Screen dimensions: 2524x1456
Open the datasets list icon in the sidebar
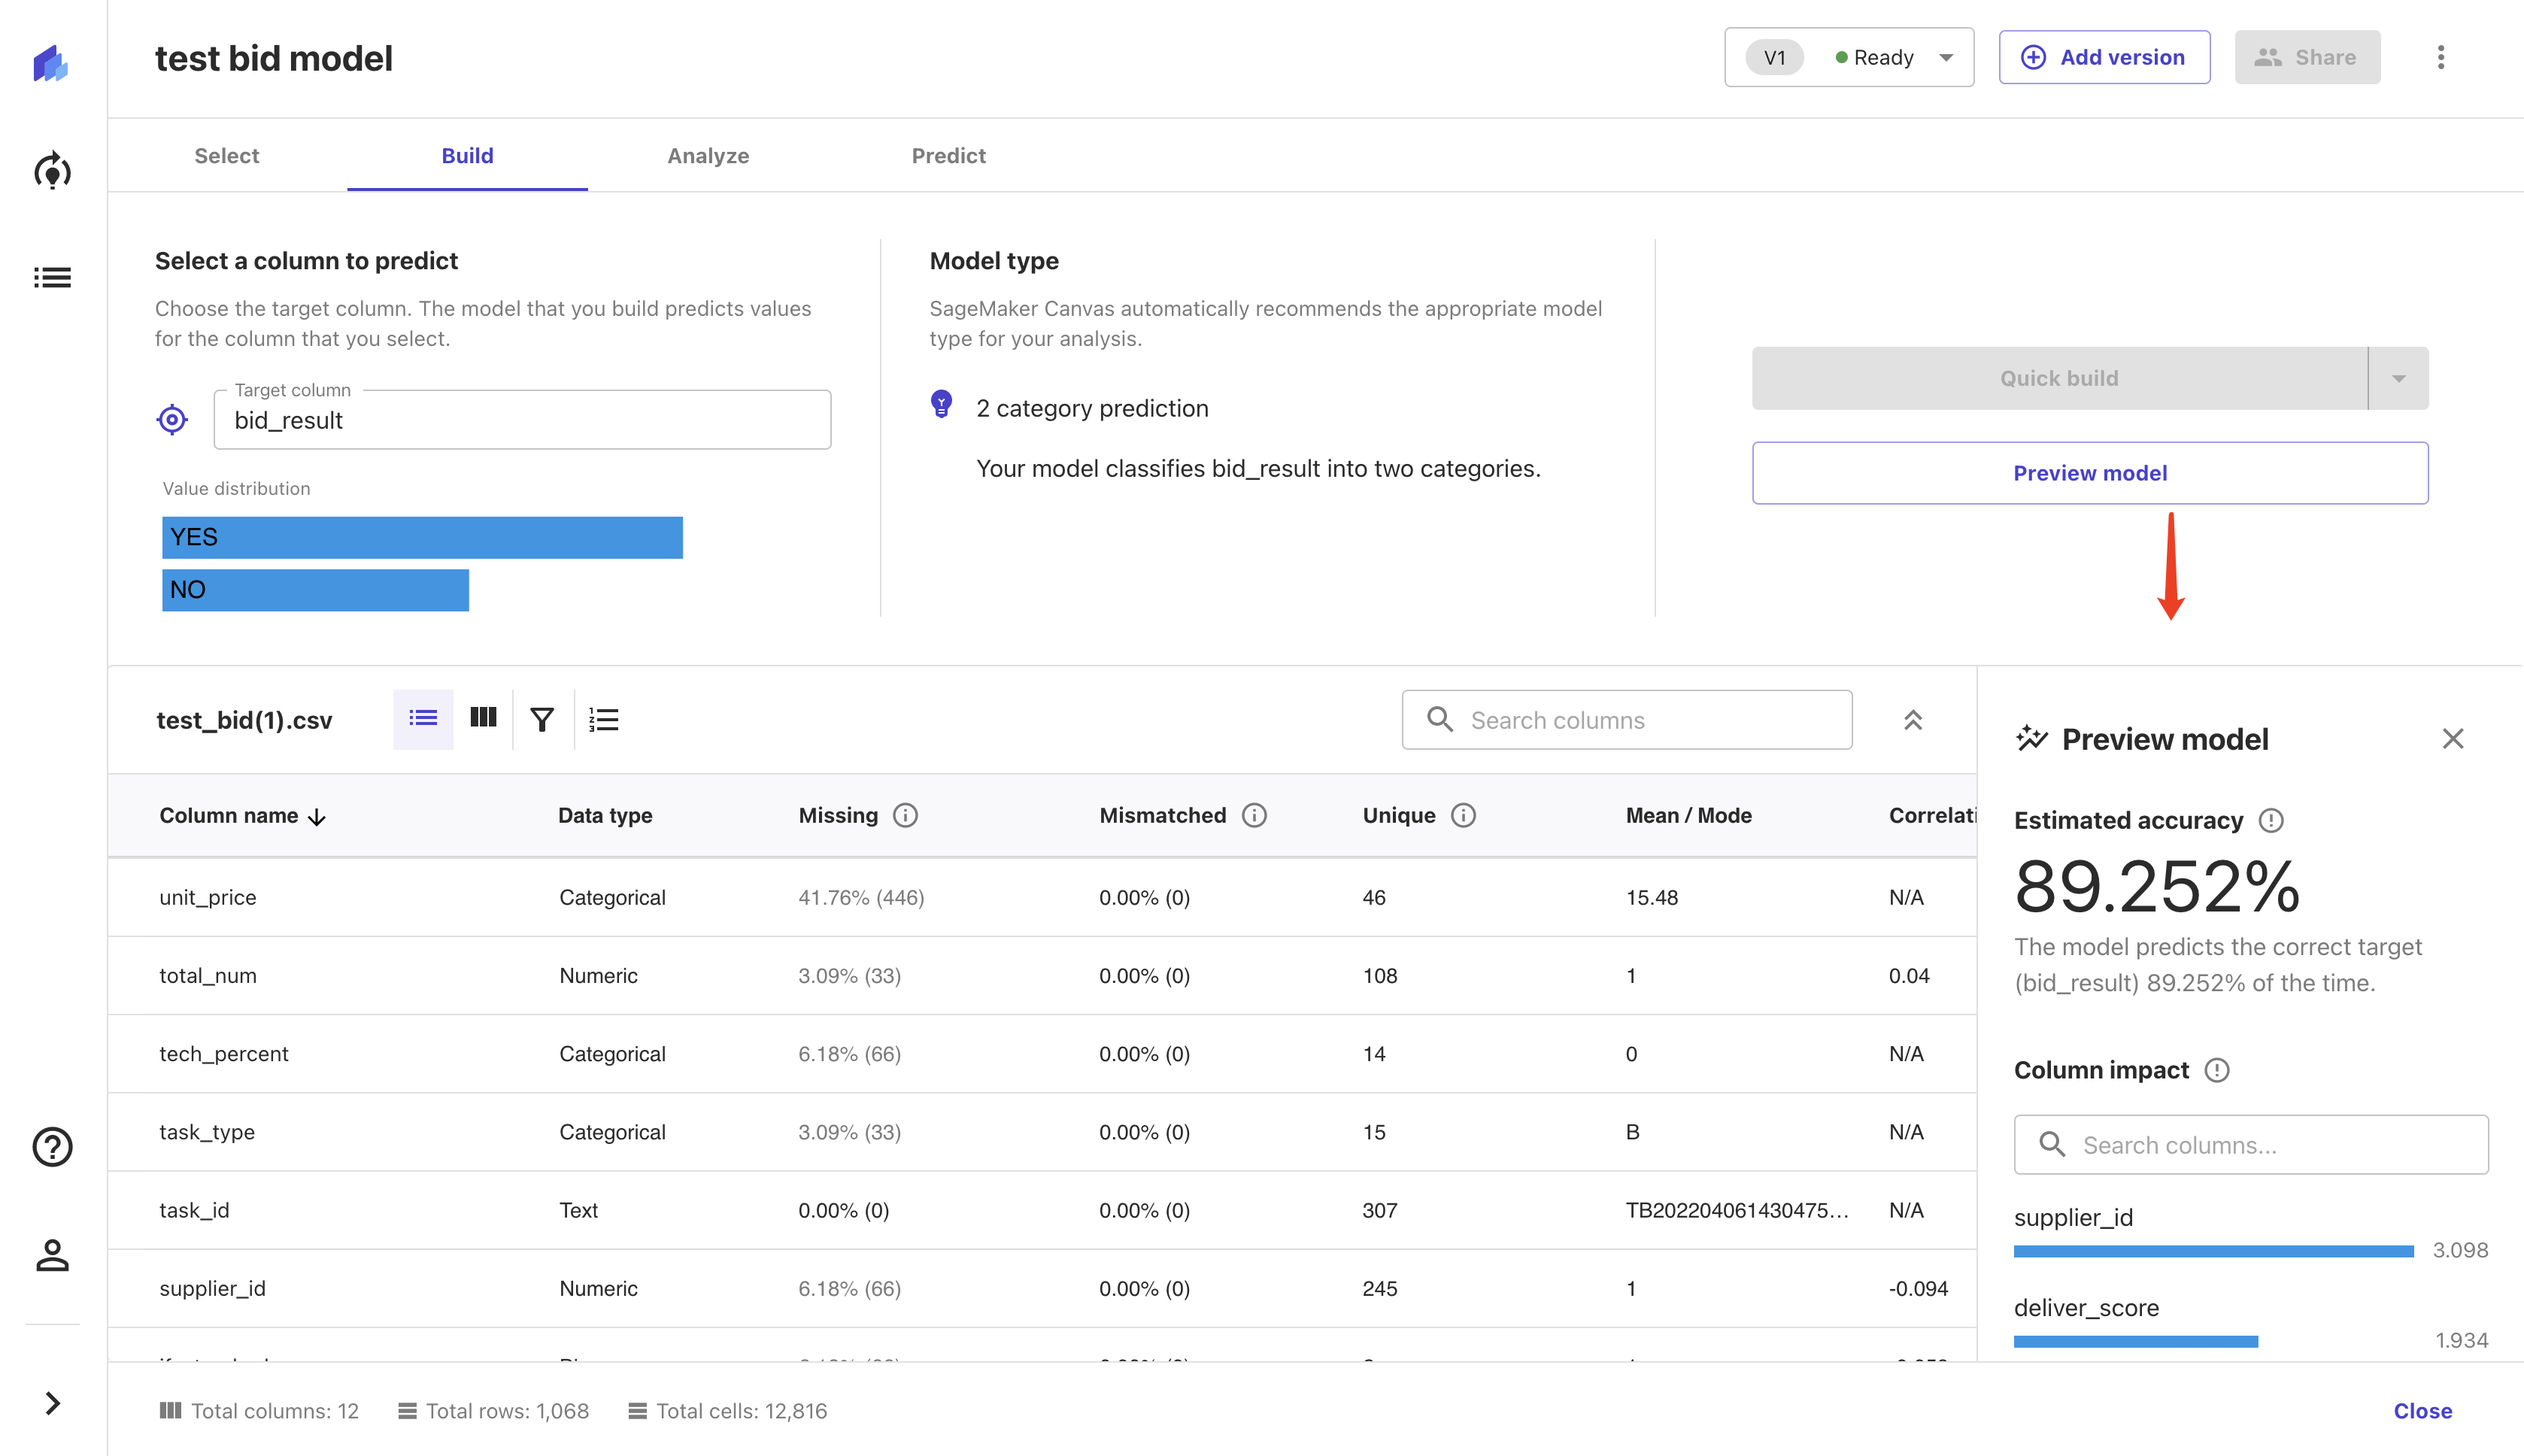(x=52, y=277)
